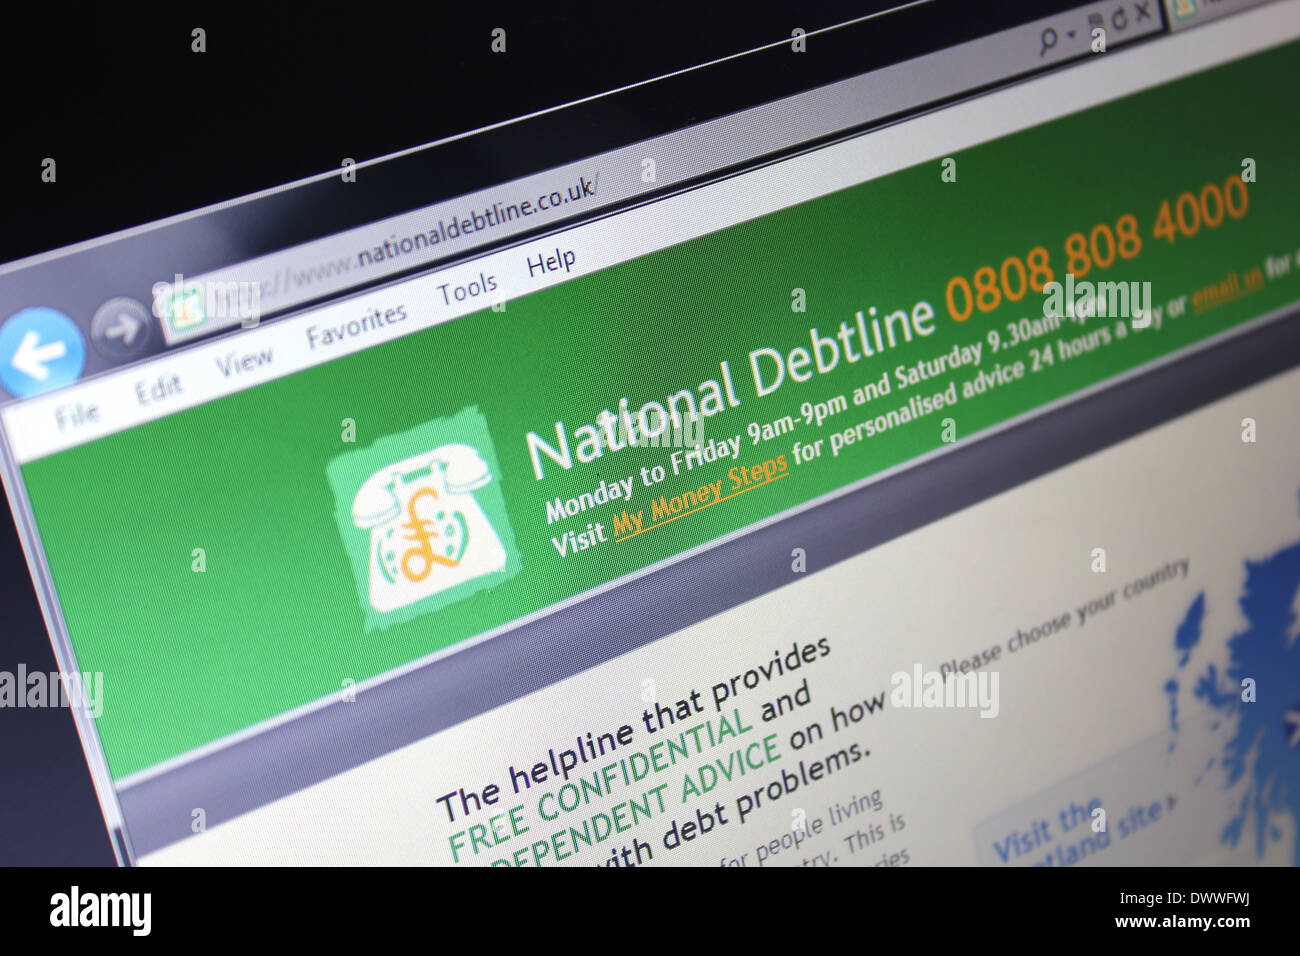Click The helpline that provides heading
Viewport: 1300px width, 956px height.
click(x=634, y=729)
